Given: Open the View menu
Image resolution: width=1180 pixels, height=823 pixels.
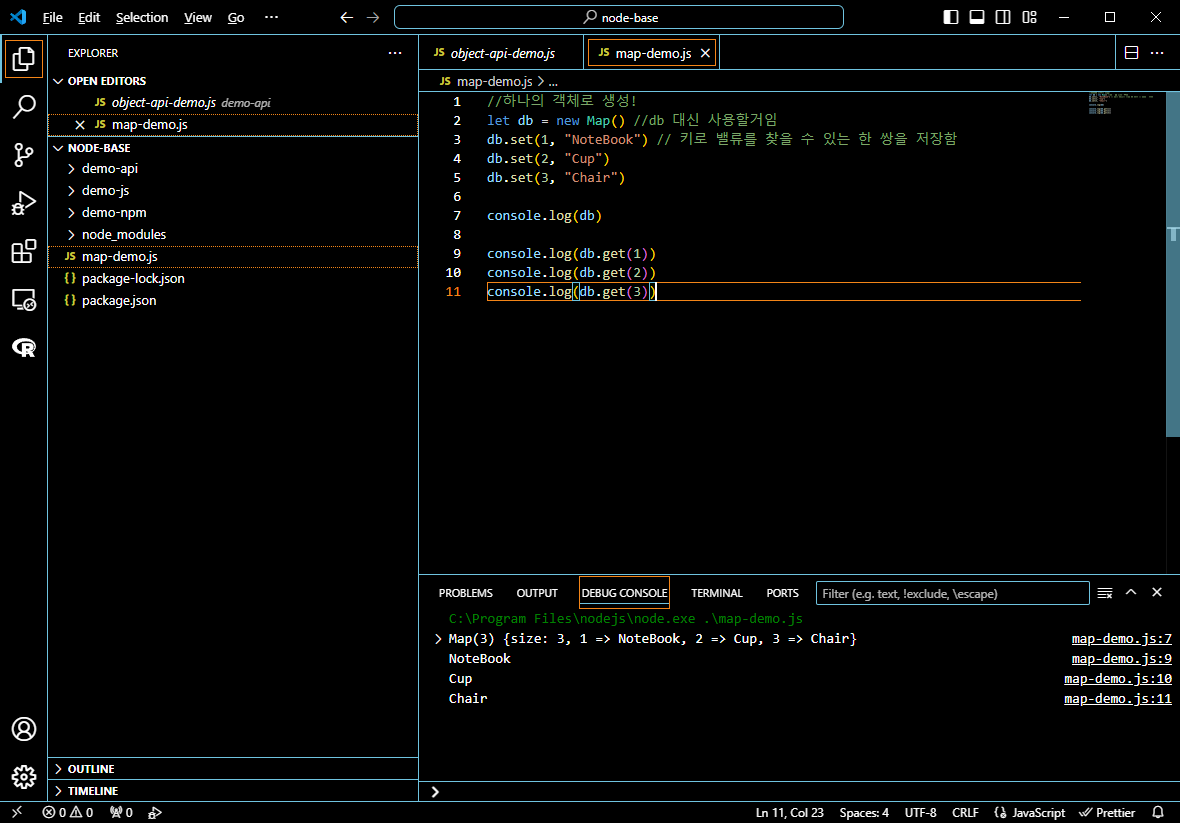Looking at the screenshot, I should [x=198, y=17].
